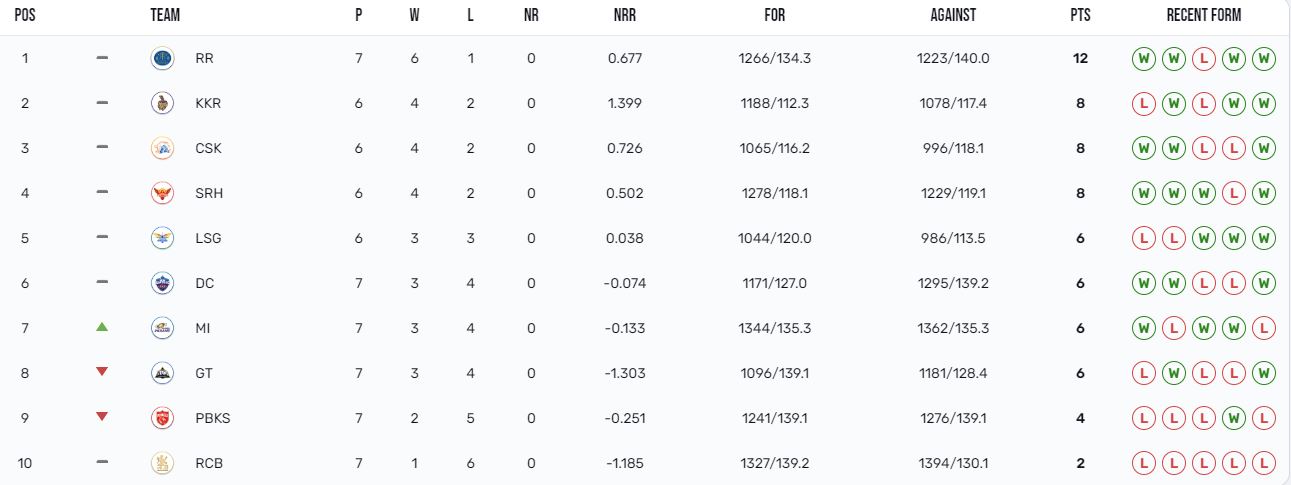Click the KKR team logo

(x=161, y=103)
